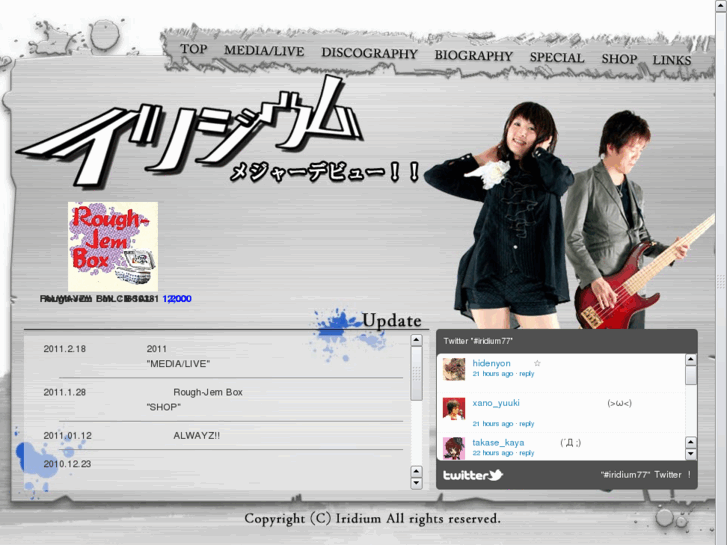Open hidenyon's 21 hours ago timestamp
Screen dimensions: 727x545
coord(492,374)
